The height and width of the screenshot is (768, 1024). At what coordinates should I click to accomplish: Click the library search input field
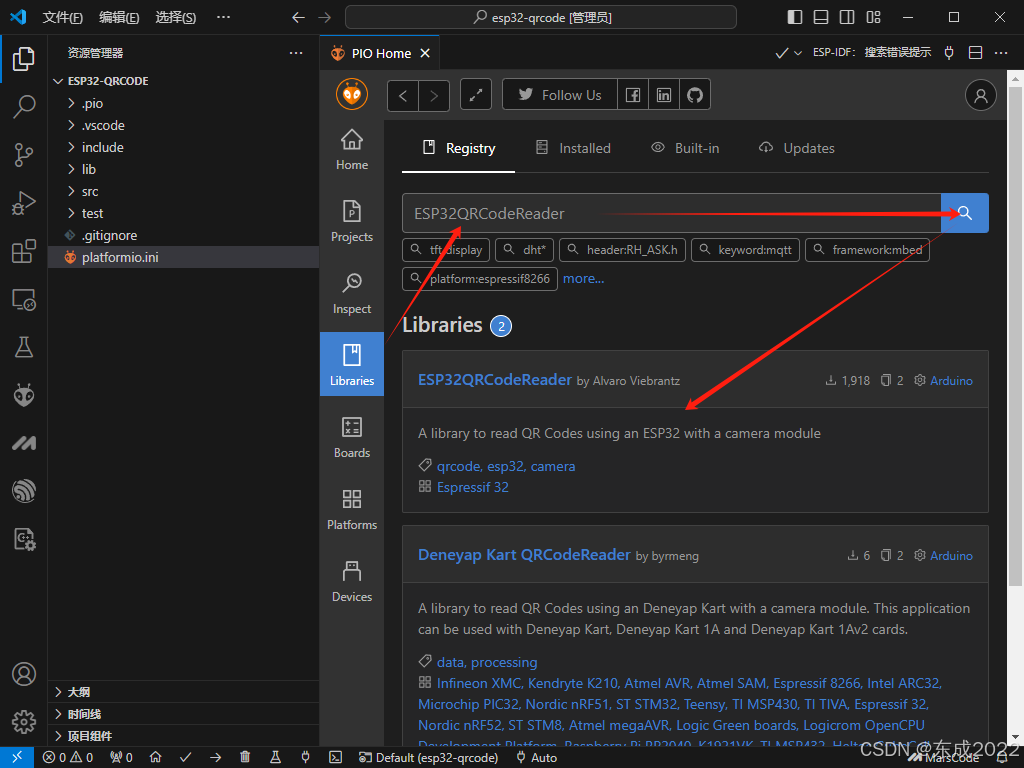click(x=671, y=213)
